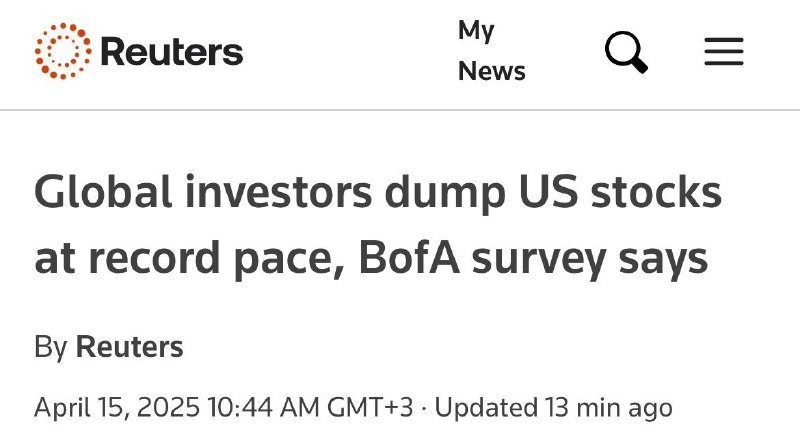Image resolution: width=800 pixels, height=441 pixels.
Task: Click headline line "at record pace, BofA survey says"
Action: tap(371, 258)
